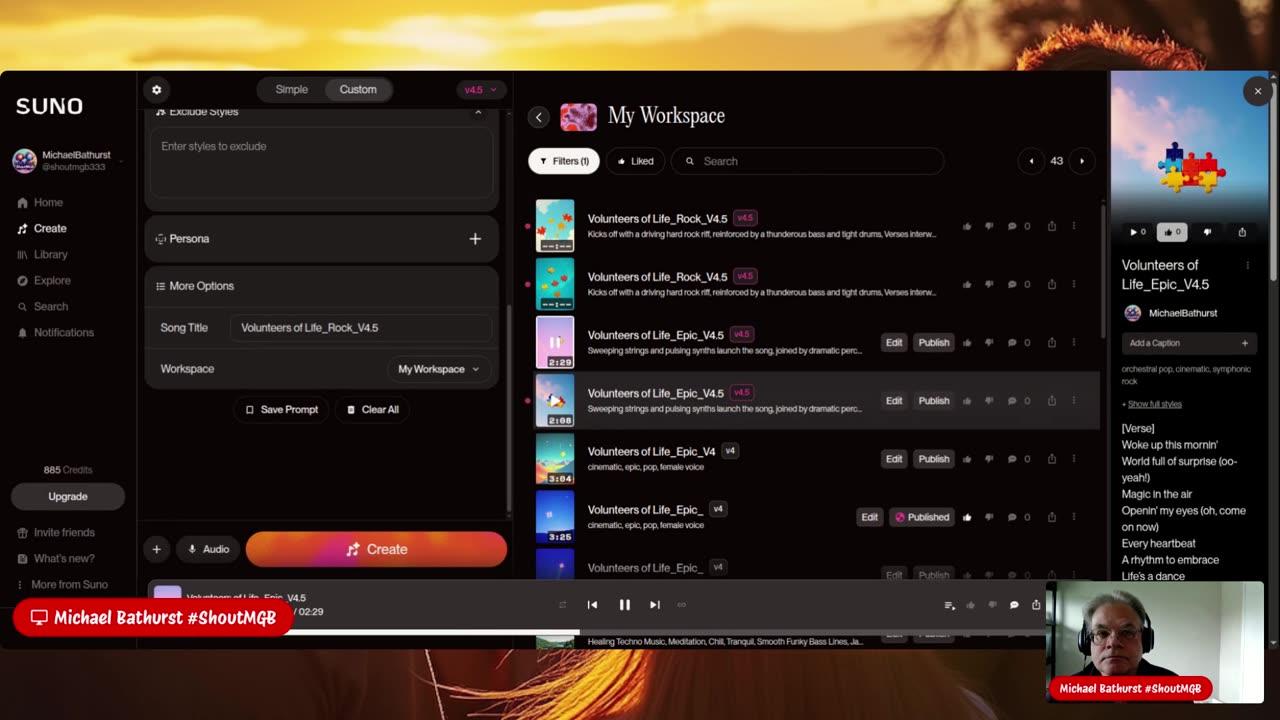
Task: Expand the Persona section with plus
Action: click(x=475, y=239)
